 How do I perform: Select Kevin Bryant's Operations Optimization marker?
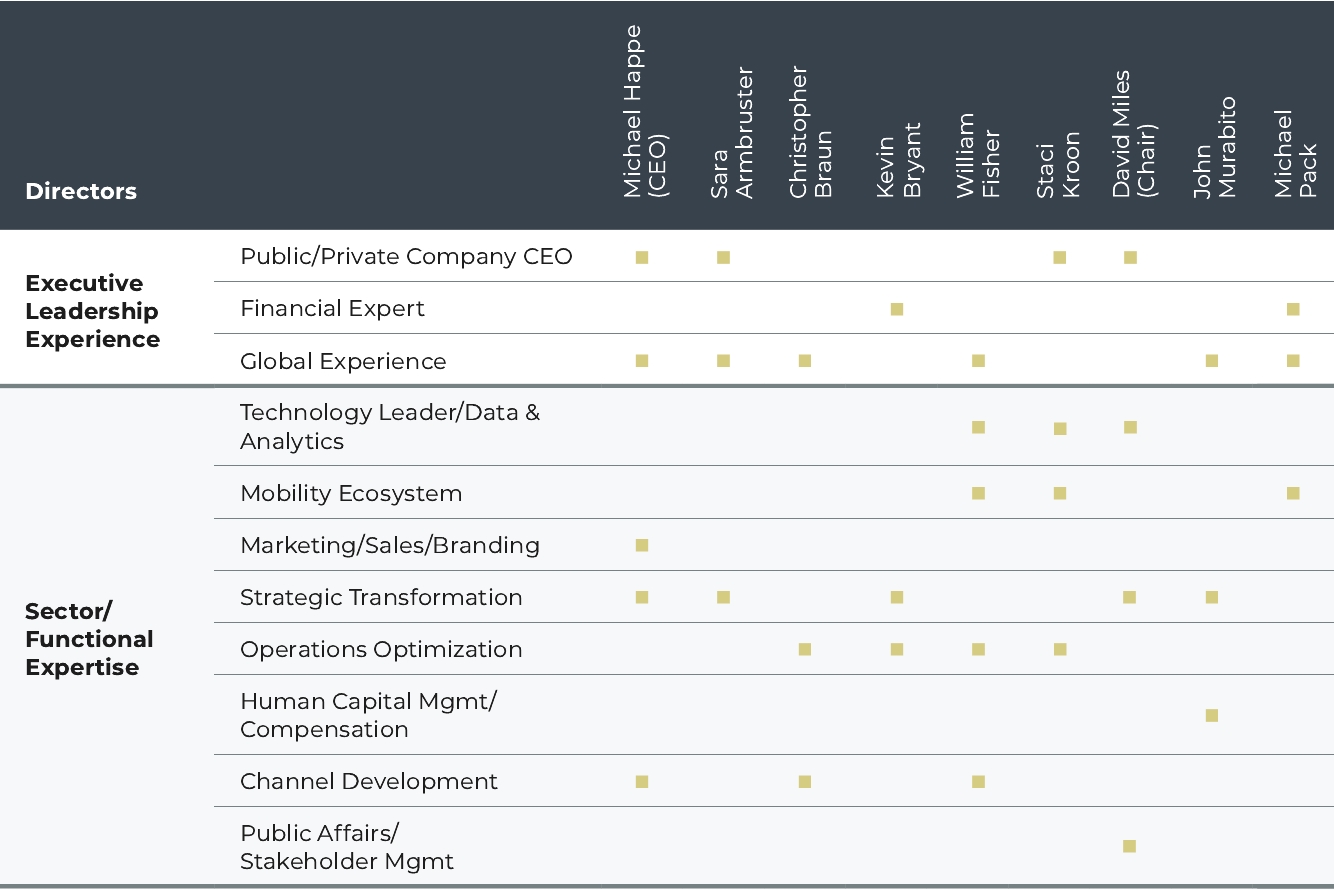tap(897, 649)
